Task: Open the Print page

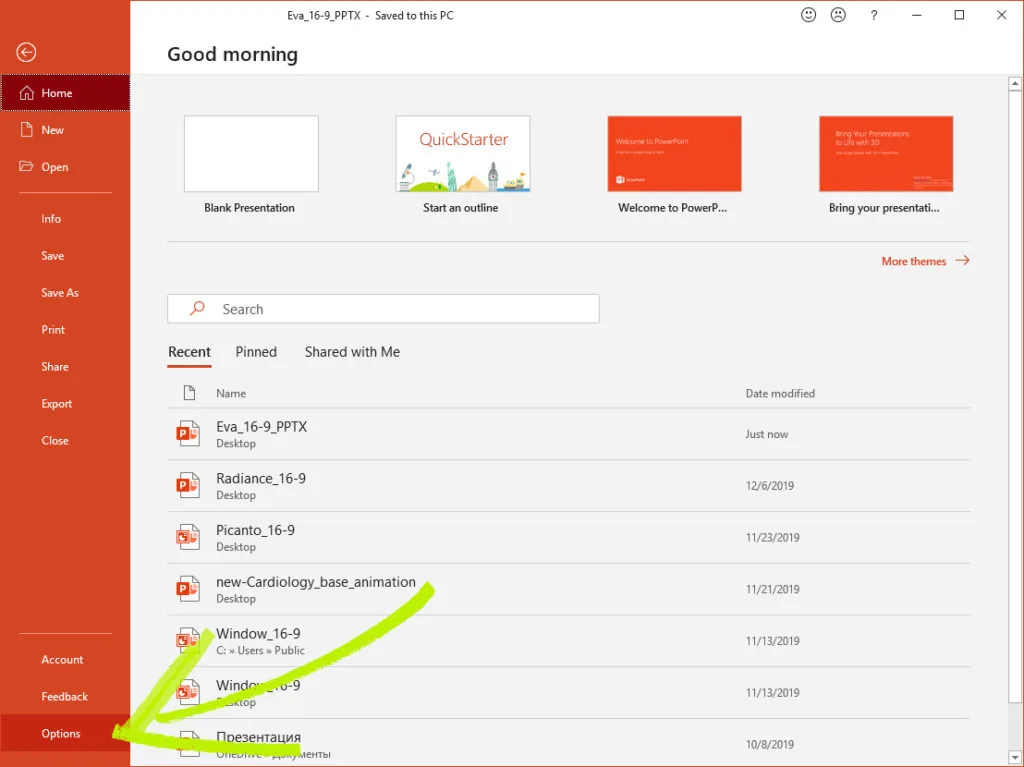Action: (x=53, y=330)
